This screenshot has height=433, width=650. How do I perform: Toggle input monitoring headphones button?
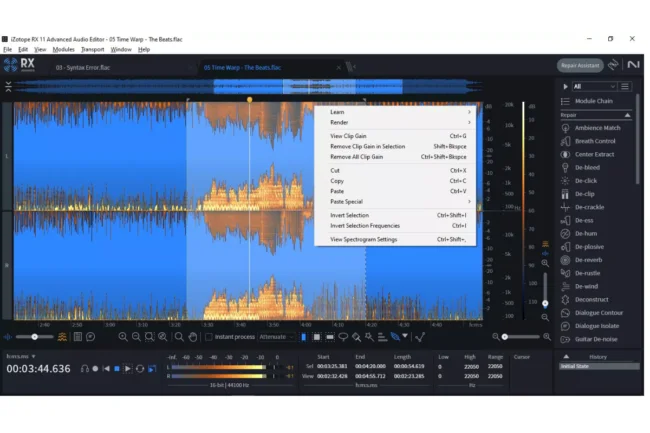pos(85,369)
